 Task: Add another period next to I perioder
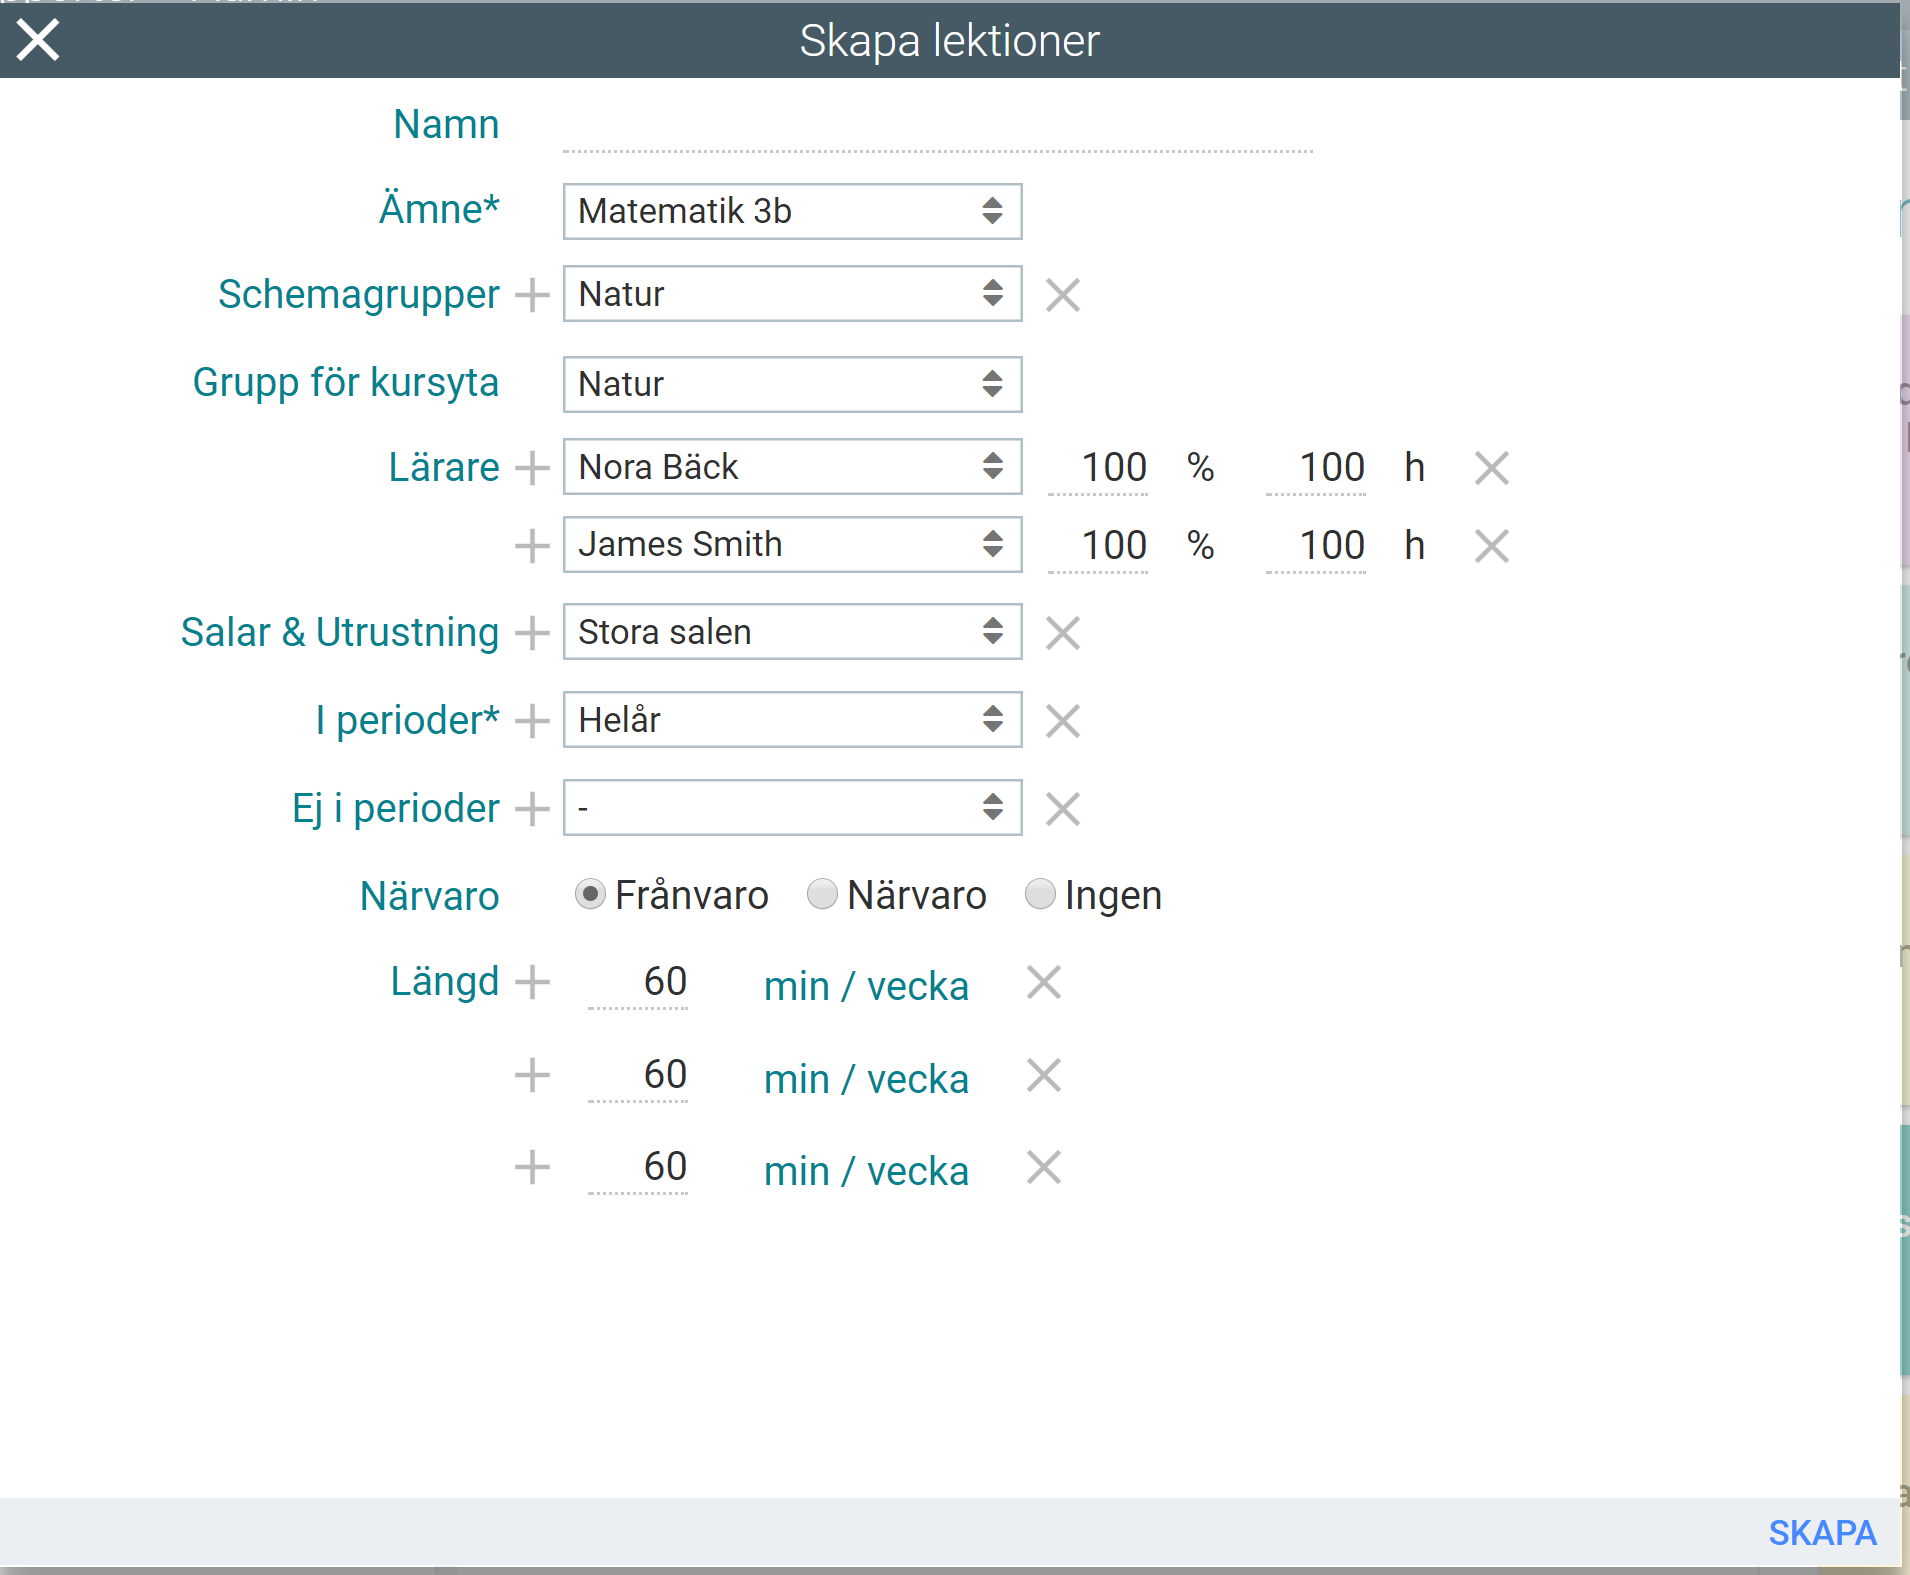[x=532, y=721]
